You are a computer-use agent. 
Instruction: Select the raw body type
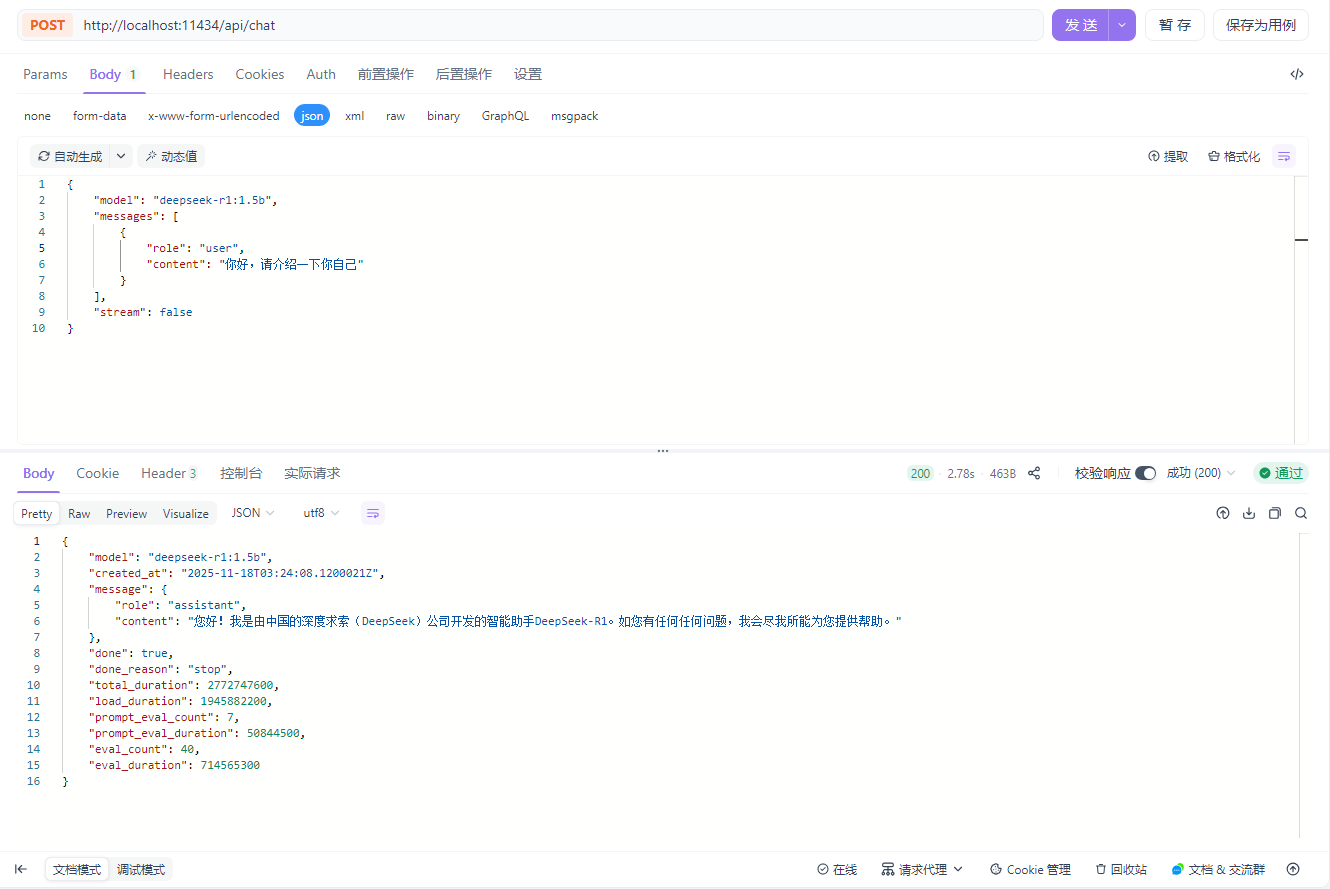[395, 115]
